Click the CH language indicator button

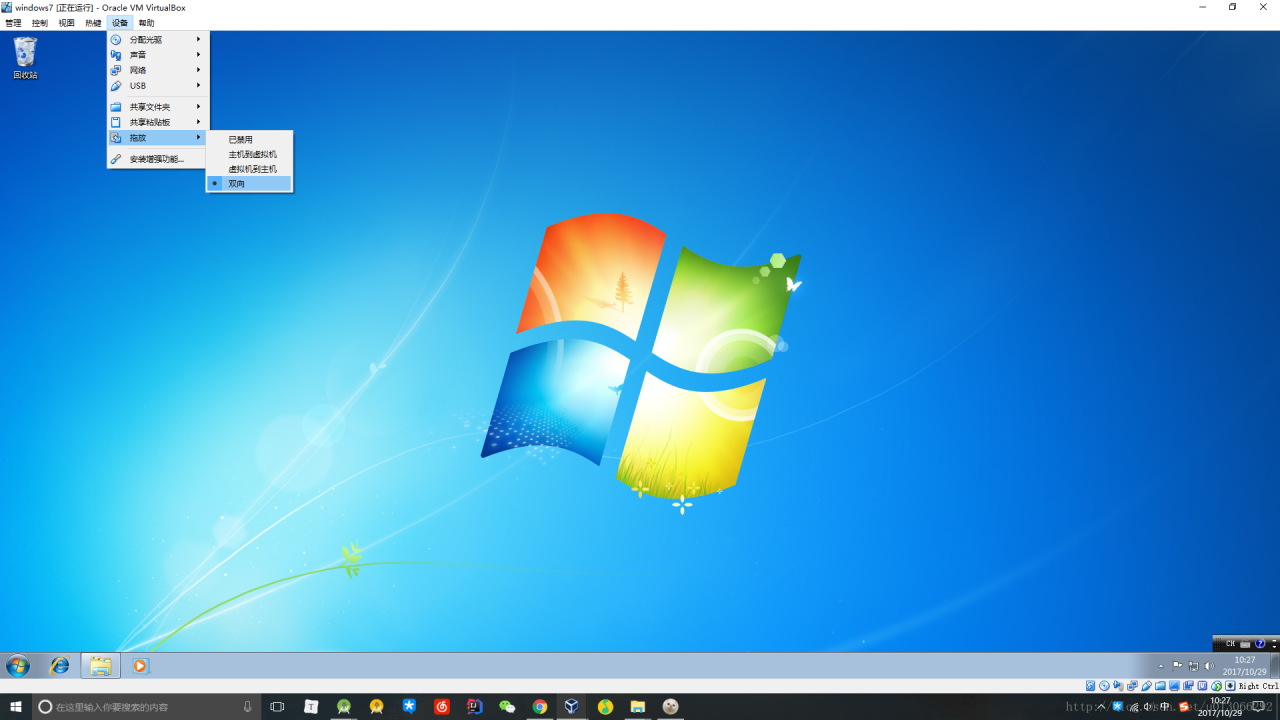coord(1230,644)
